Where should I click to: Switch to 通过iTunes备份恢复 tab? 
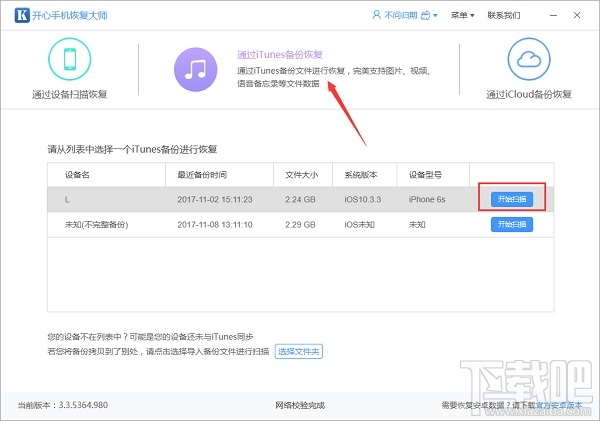(x=280, y=55)
